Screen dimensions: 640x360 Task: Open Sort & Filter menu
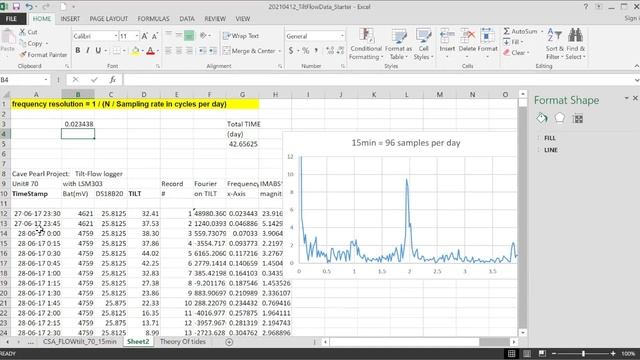pos(554,44)
